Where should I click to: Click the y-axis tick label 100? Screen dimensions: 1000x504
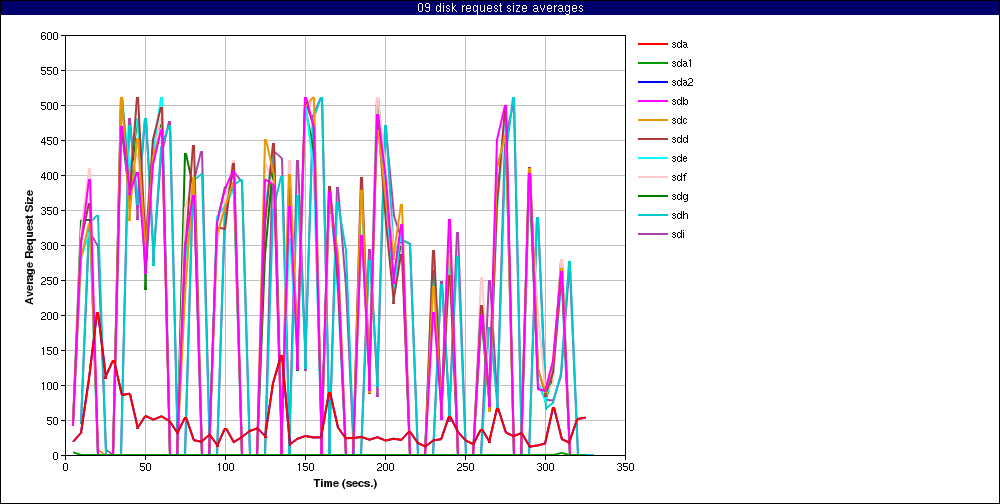point(51,386)
